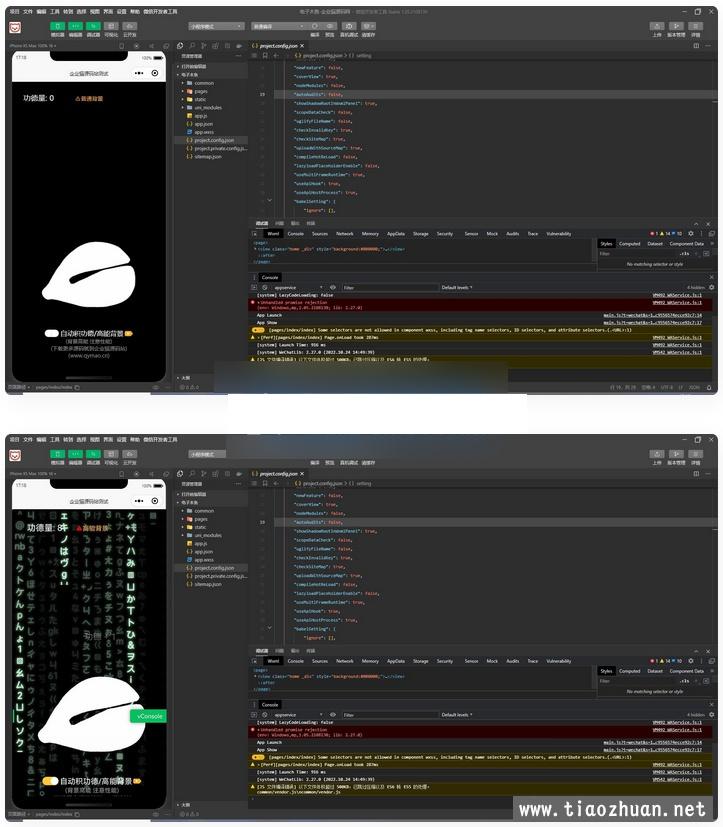Open Default levels dropdown in upper console
723x827 pixels.
click(457, 287)
